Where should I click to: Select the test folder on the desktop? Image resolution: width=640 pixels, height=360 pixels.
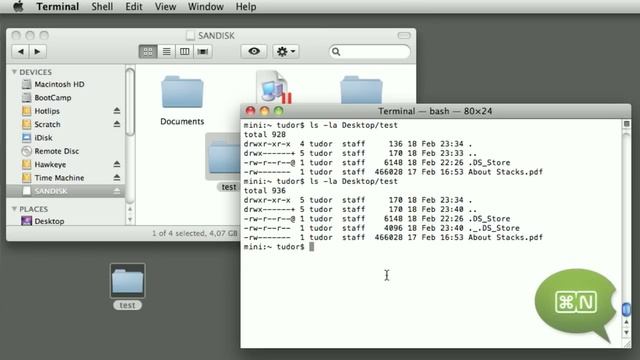tap(127, 280)
